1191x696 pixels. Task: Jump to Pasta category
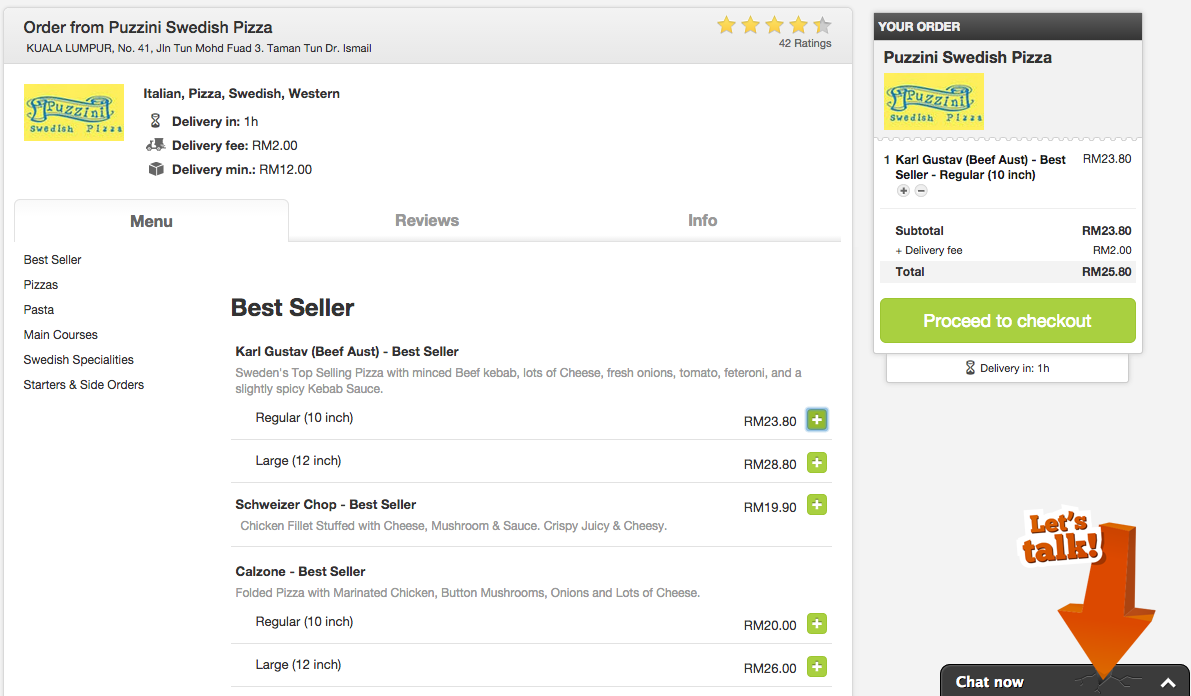[x=39, y=310]
